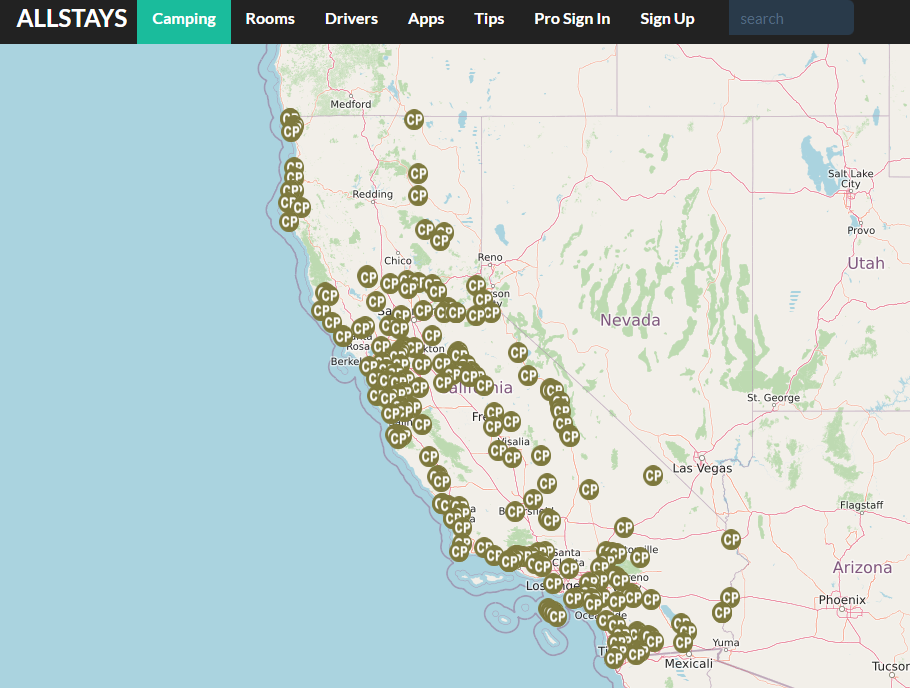Select the CP marker east of Visalia label
910x688 pixels.
pyautogui.click(x=541, y=456)
